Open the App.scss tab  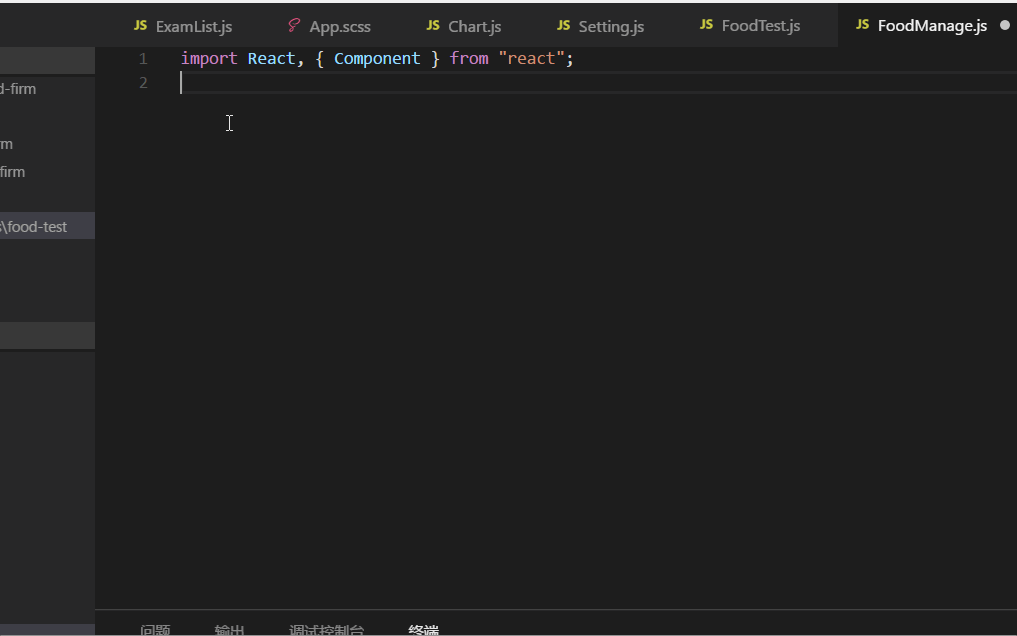click(340, 26)
